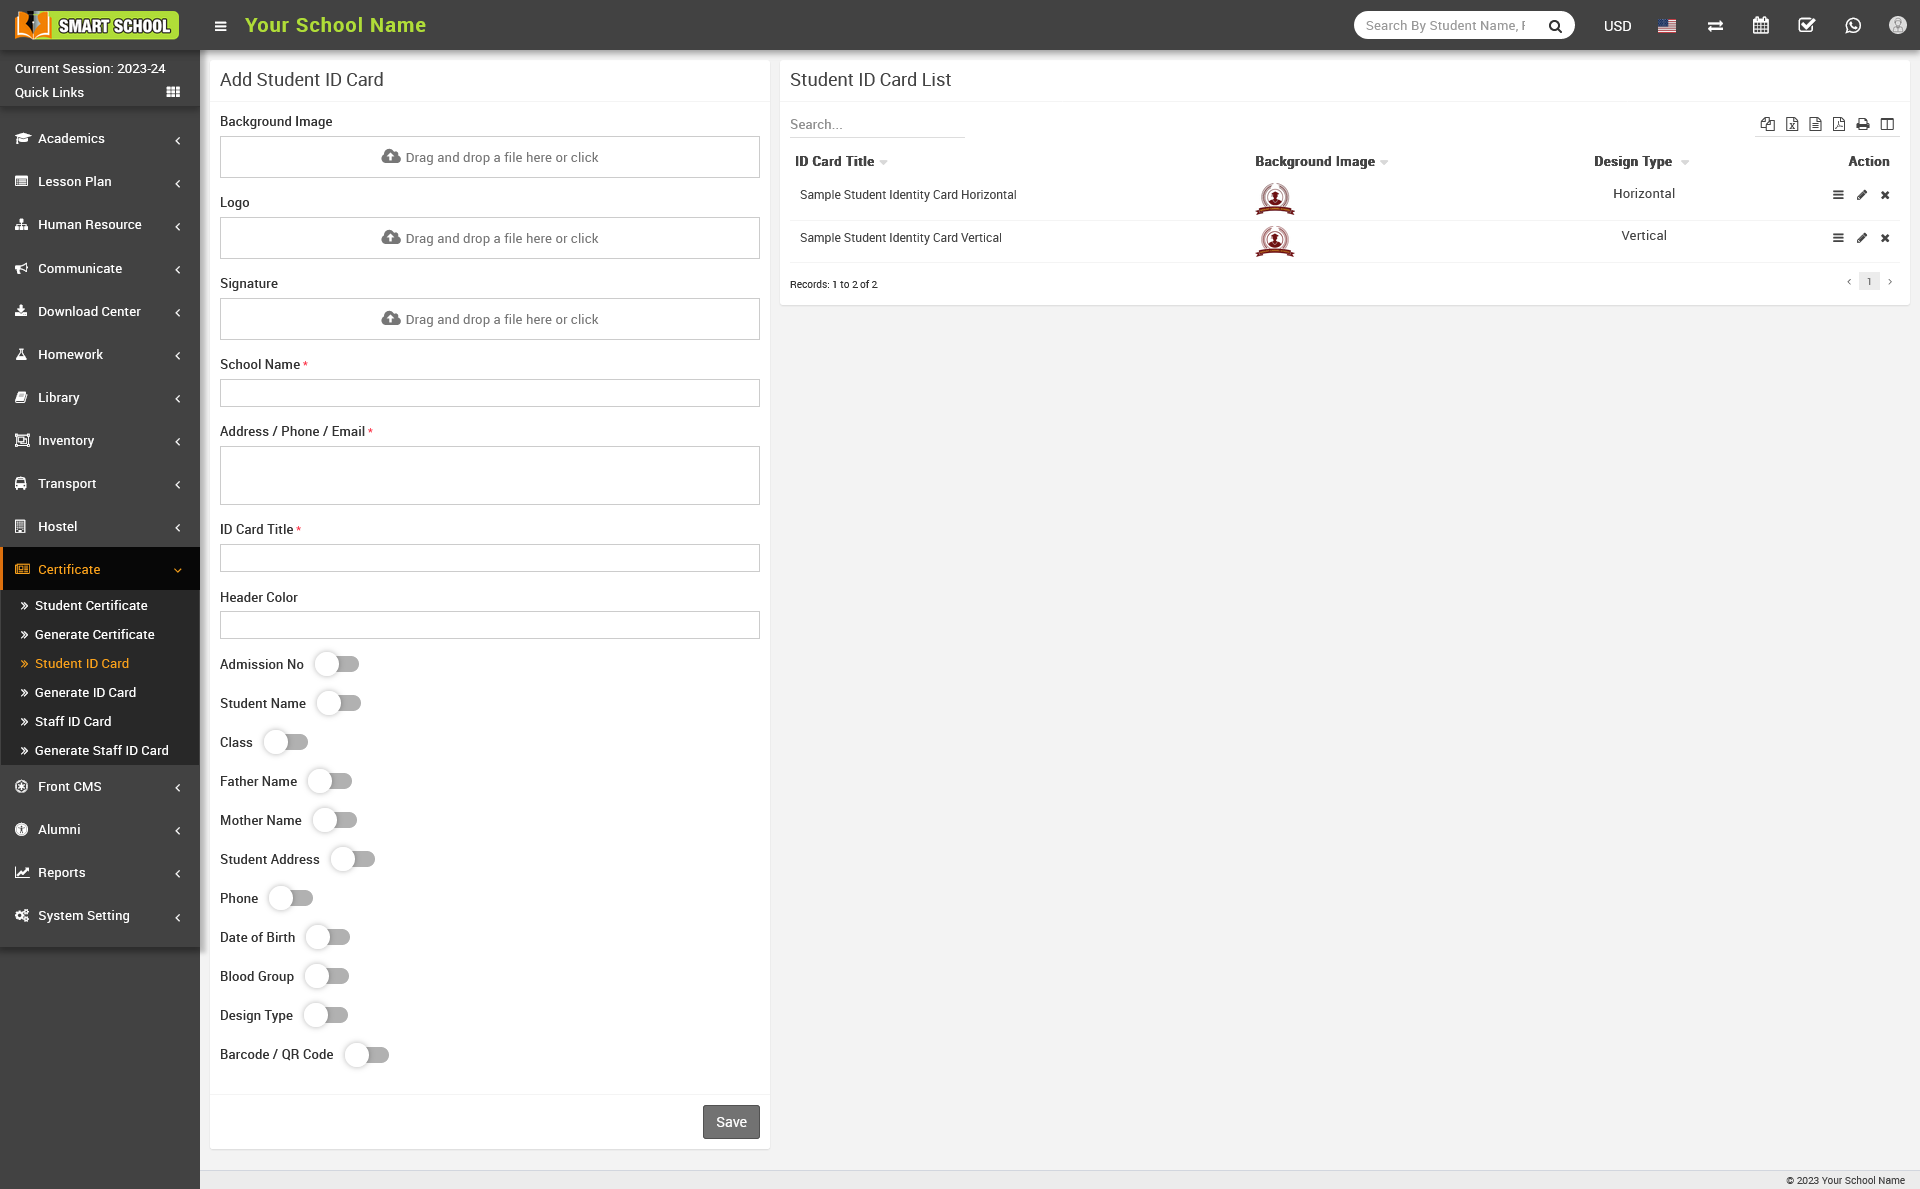Print the Student ID Card List
This screenshot has width=1920, height=1189.
pos(1862,124)
